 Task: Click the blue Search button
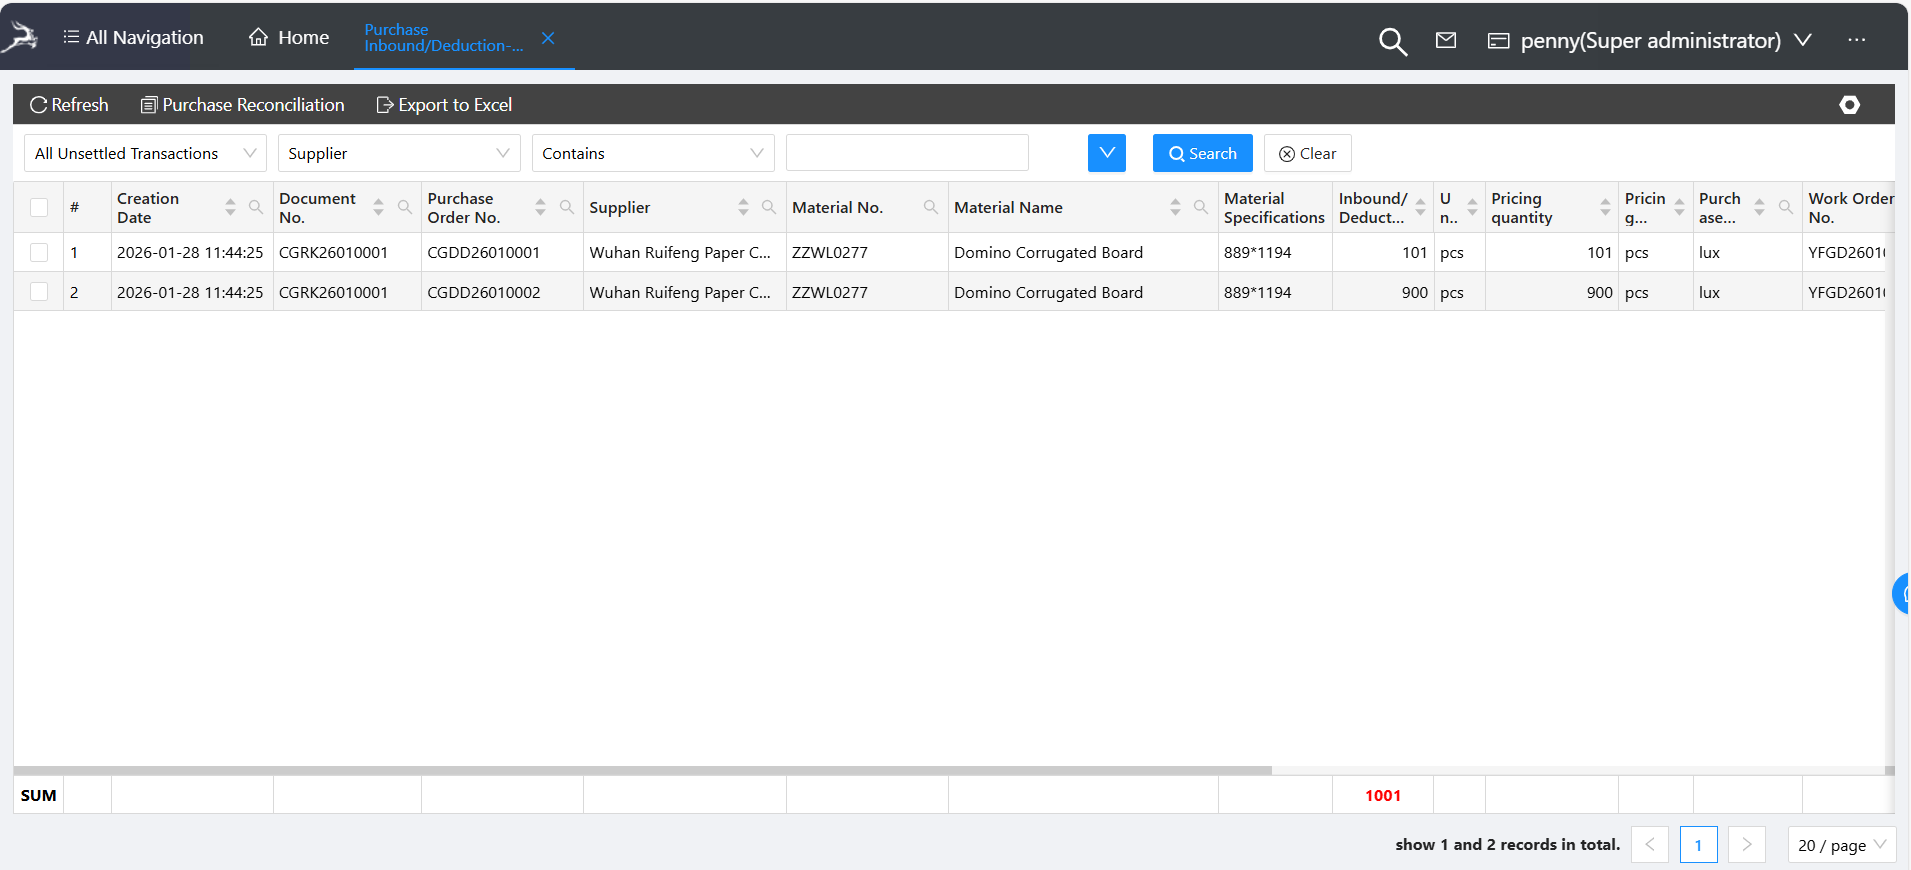click(1202, 153)
